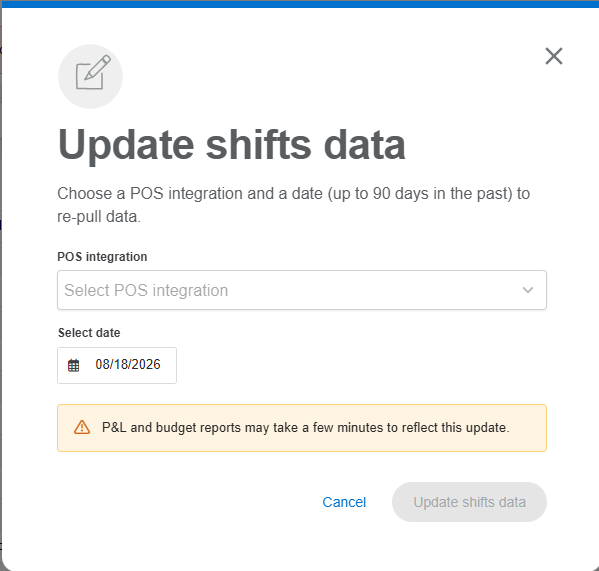599x571 pixels.
Task: Click the POS integration field label
Action: pyautogui.click(x=102, y=257)
